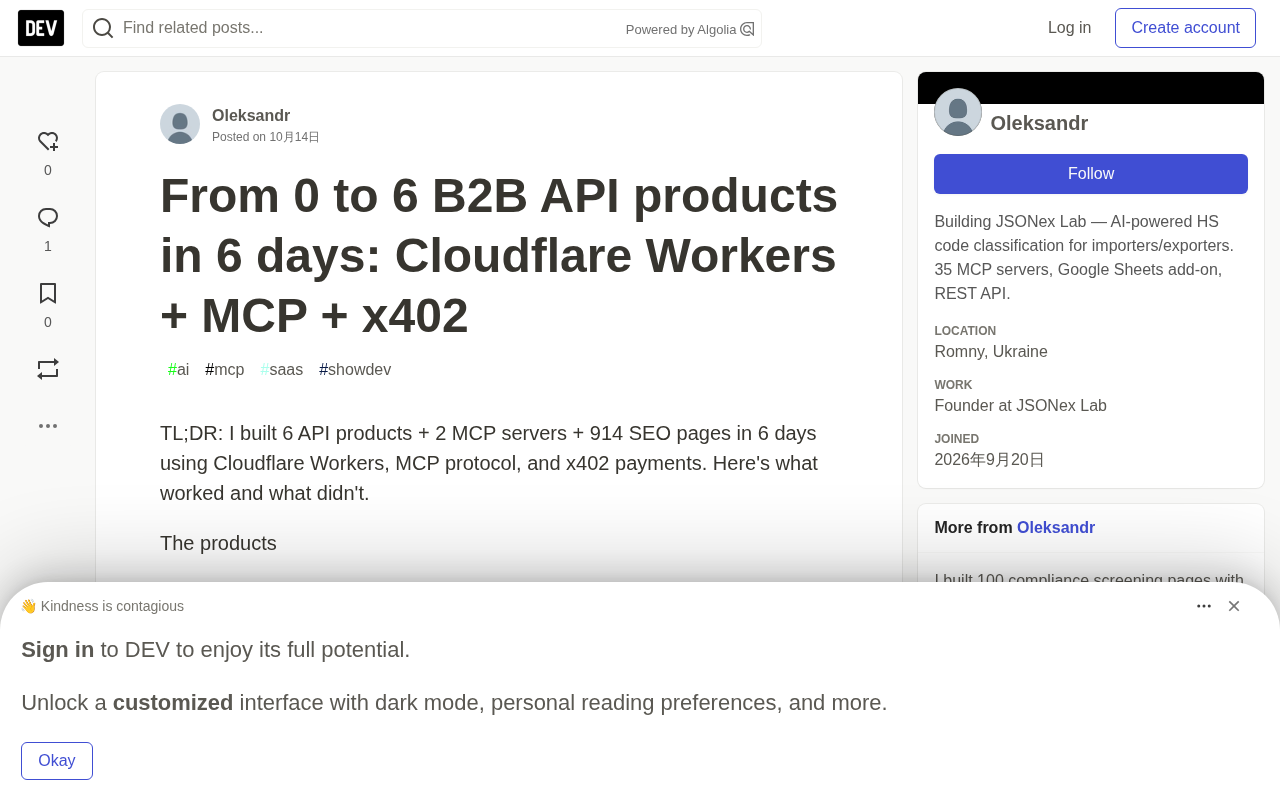Viewport: 1280px width, 800px height.
Task: Open the #showdev tag
Action: tap(355, 370)
